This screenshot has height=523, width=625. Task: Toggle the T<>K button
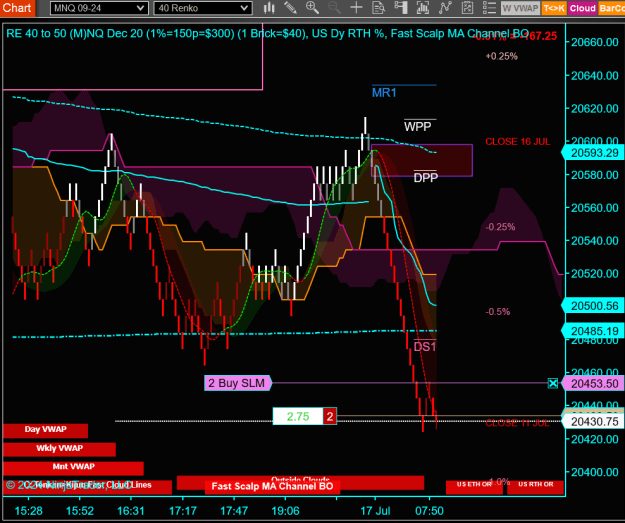coord(554,8)
